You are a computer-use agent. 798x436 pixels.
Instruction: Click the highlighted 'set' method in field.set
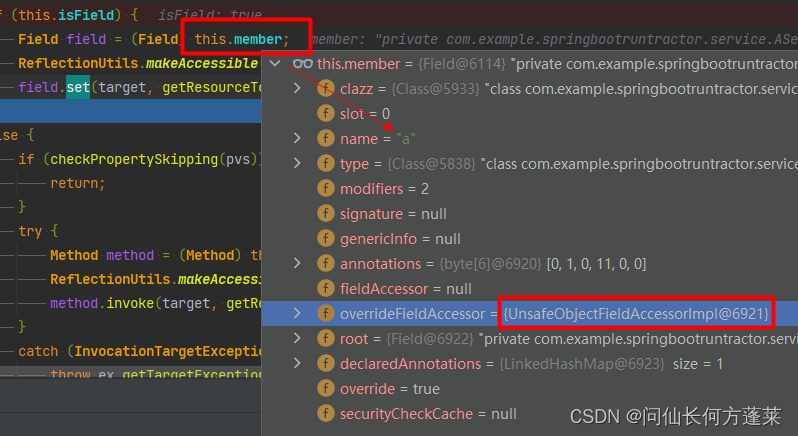[78, 87]
